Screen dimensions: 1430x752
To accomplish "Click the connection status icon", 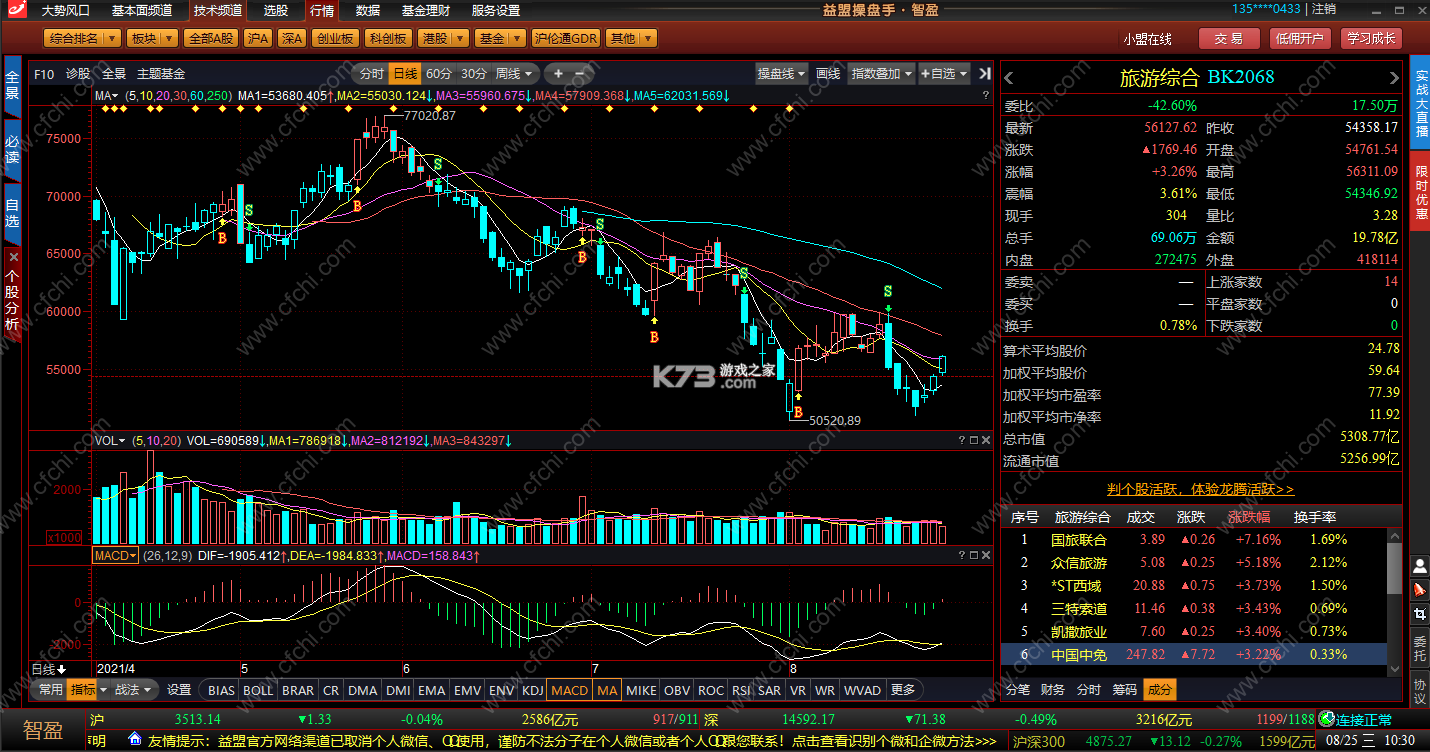I will coord(1326,719).
